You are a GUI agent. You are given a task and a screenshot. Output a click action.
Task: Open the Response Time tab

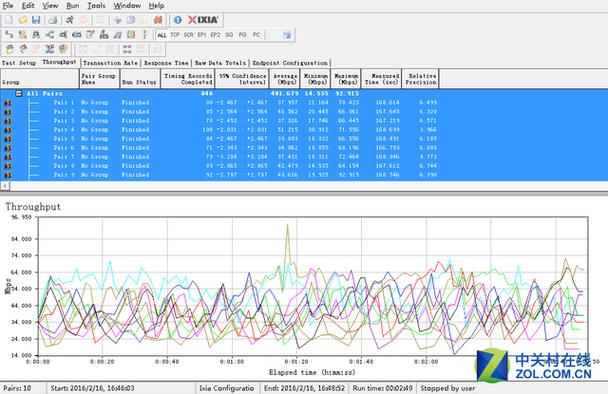pos(166,63)
